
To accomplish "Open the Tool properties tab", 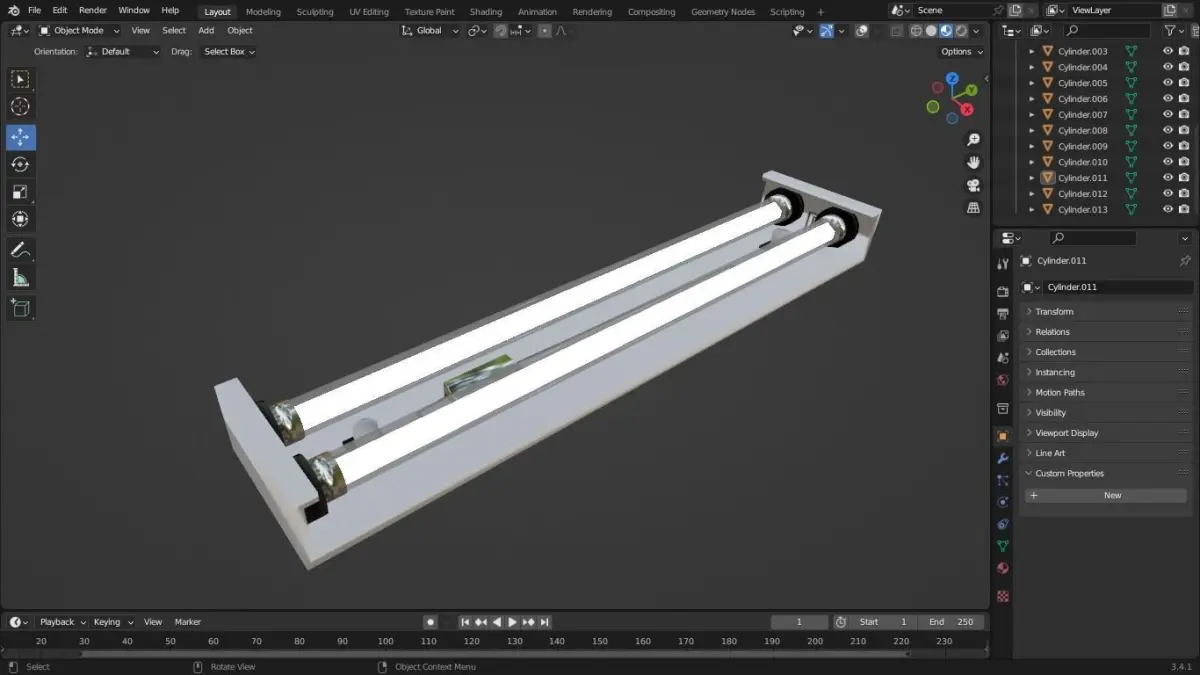I will coord(1003,264).
